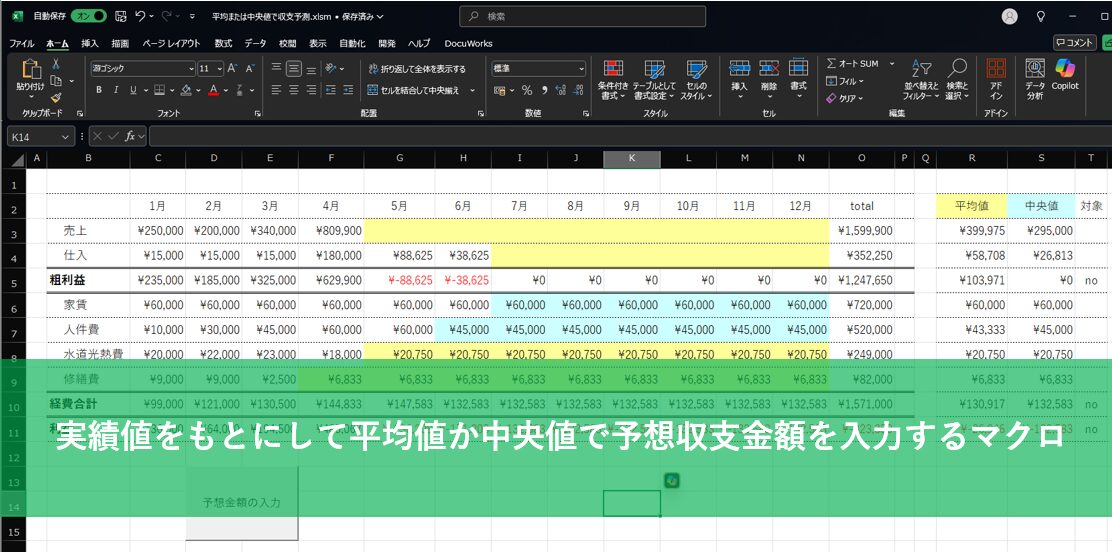
Task: Toggle italic formatting with the I button
Action: (116, 90)
